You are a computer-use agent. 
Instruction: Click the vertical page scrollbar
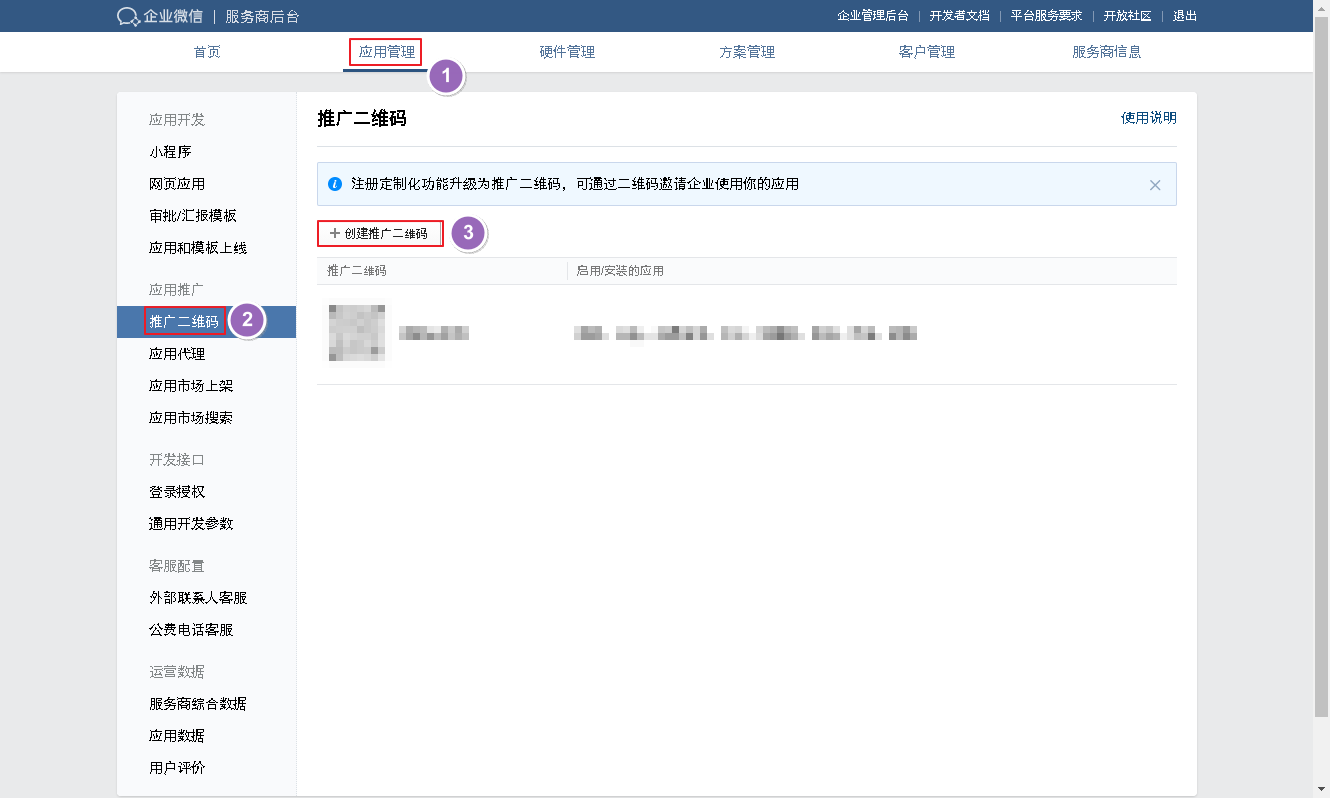(1321, 370)
